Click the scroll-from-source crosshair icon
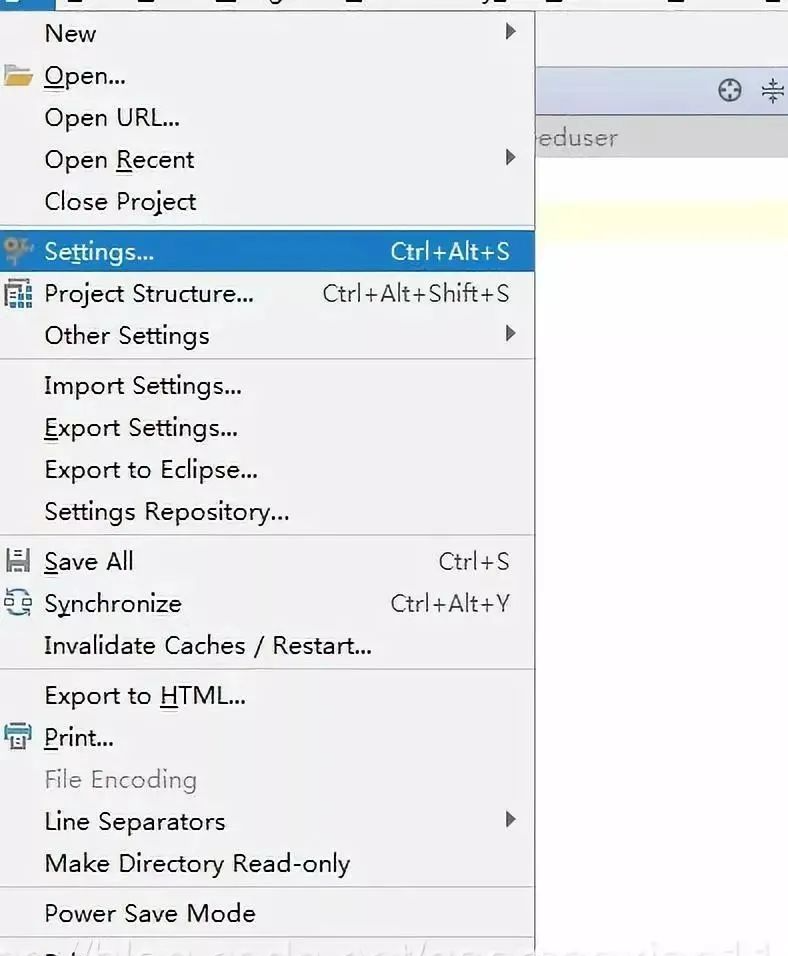Viewport: 788px width, 956px height. [729, 91]
